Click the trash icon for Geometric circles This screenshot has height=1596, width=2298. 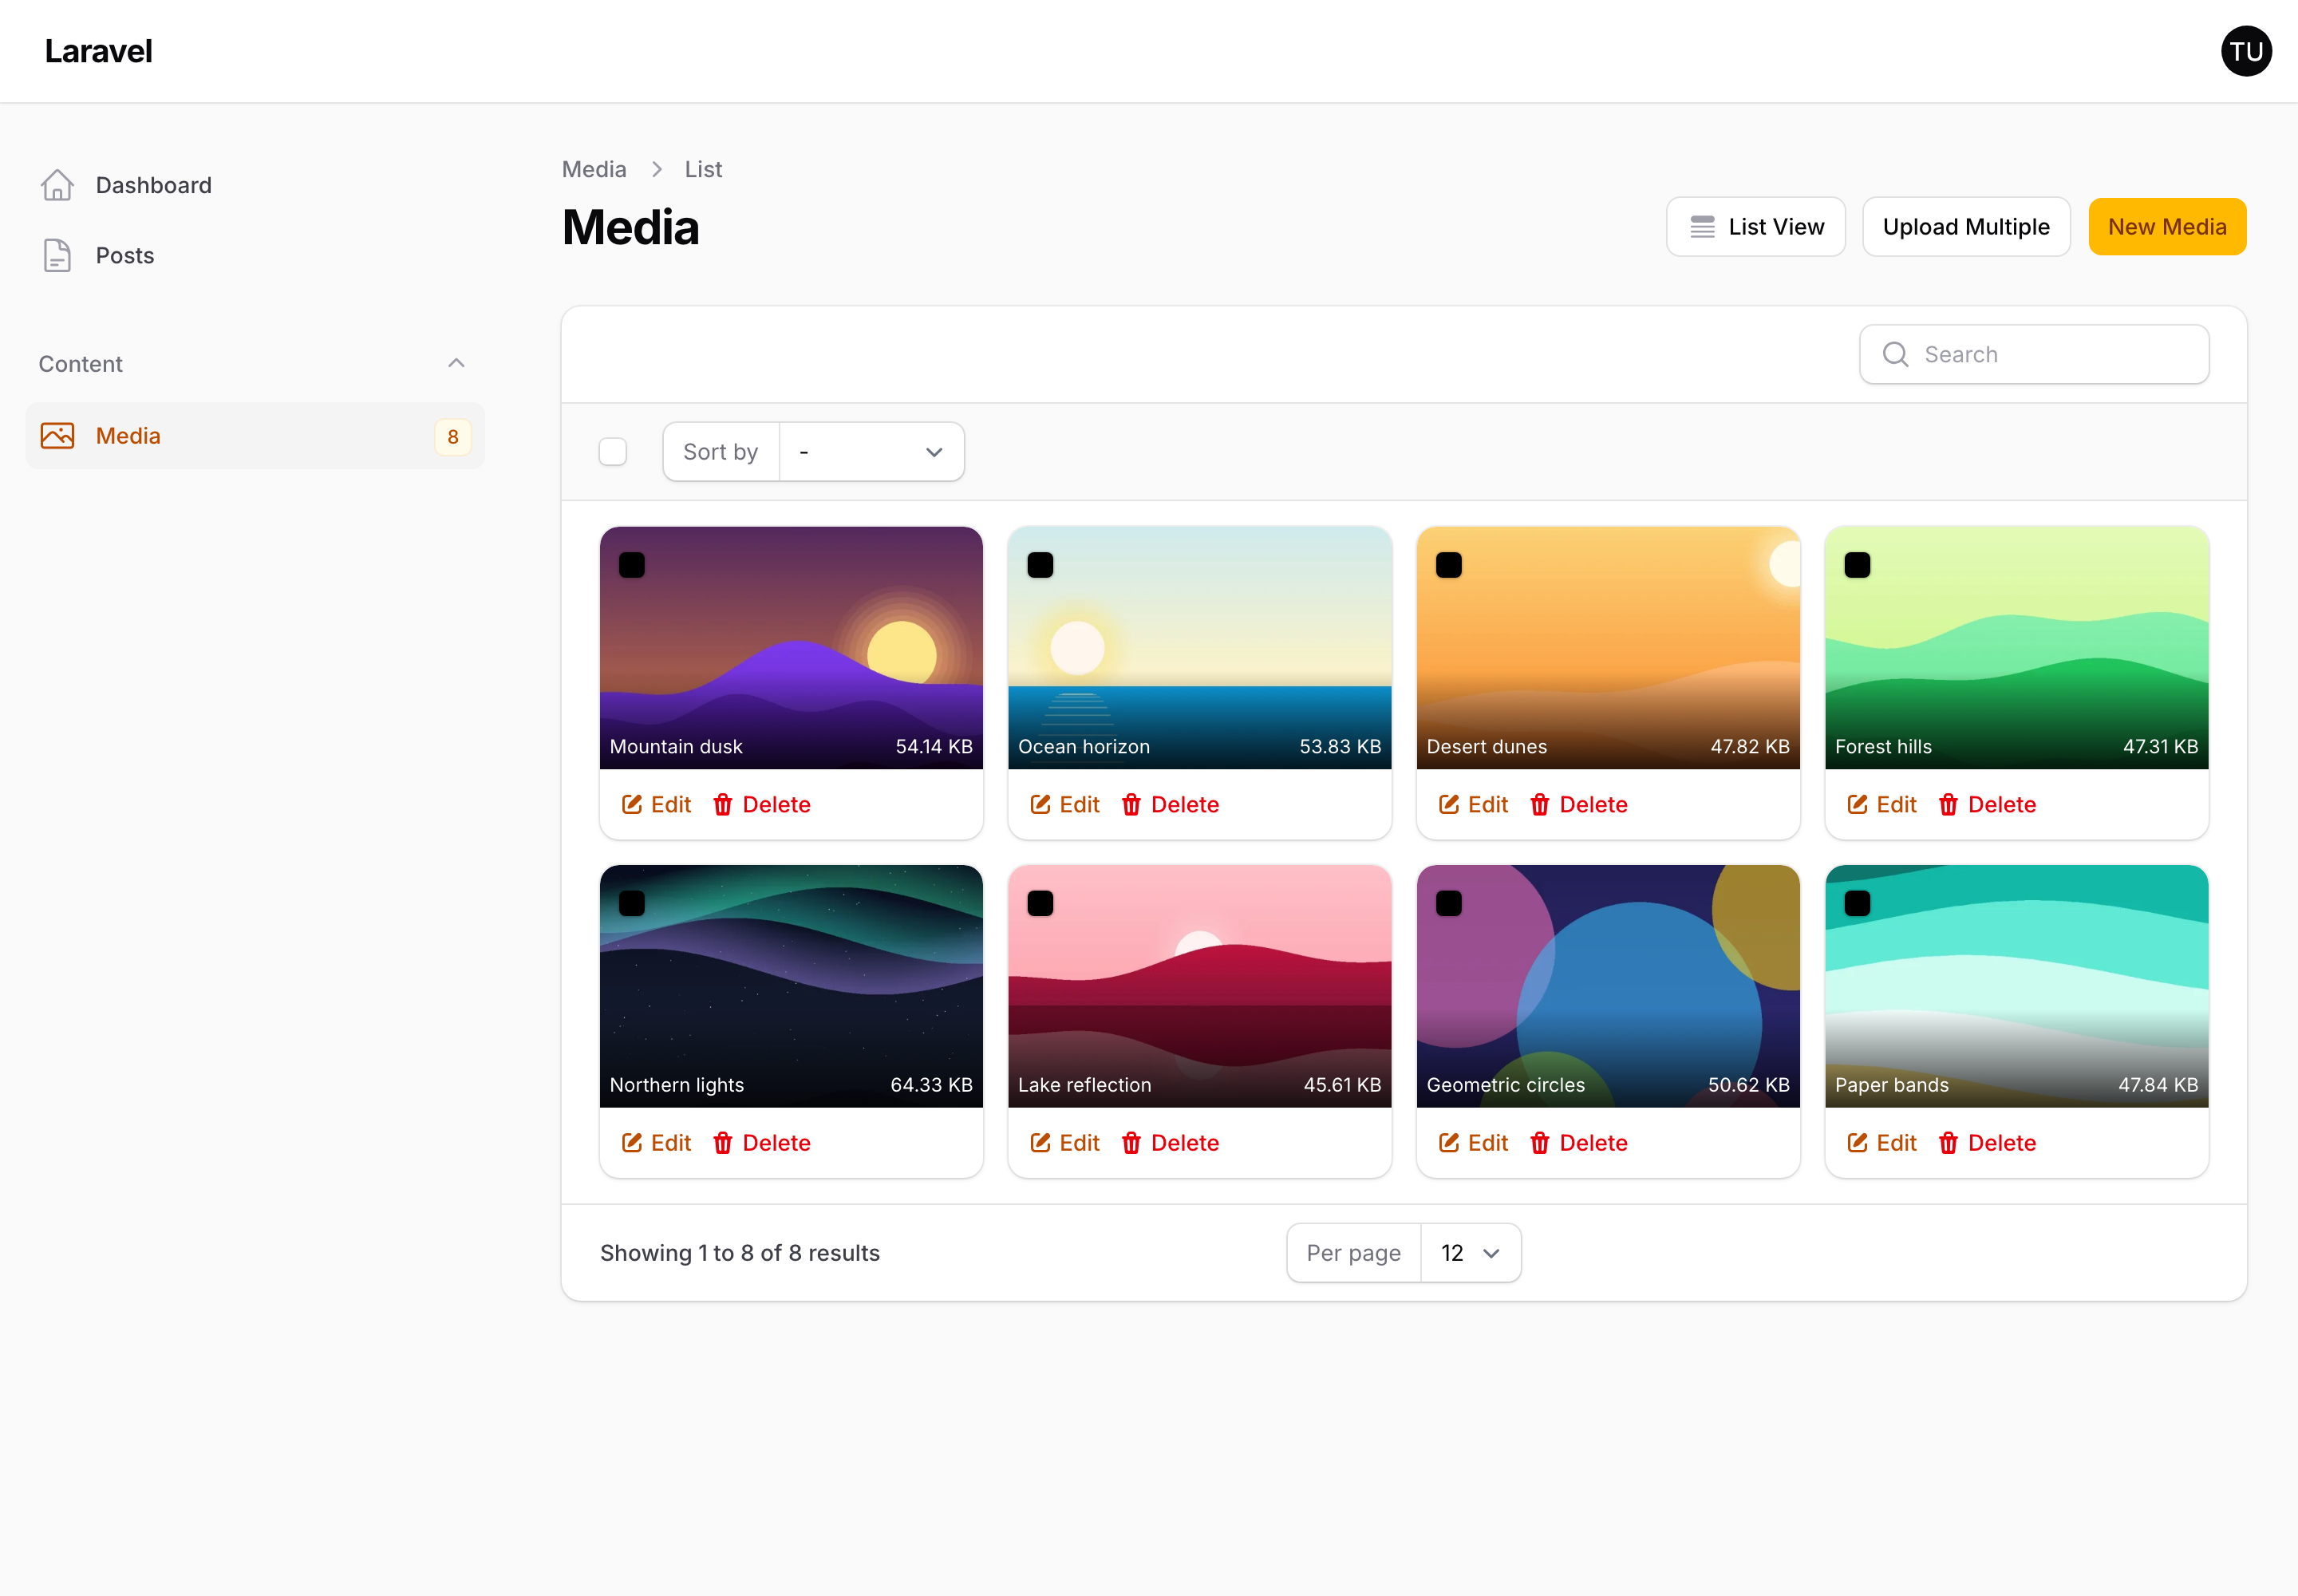(x=1540, y=1143)
